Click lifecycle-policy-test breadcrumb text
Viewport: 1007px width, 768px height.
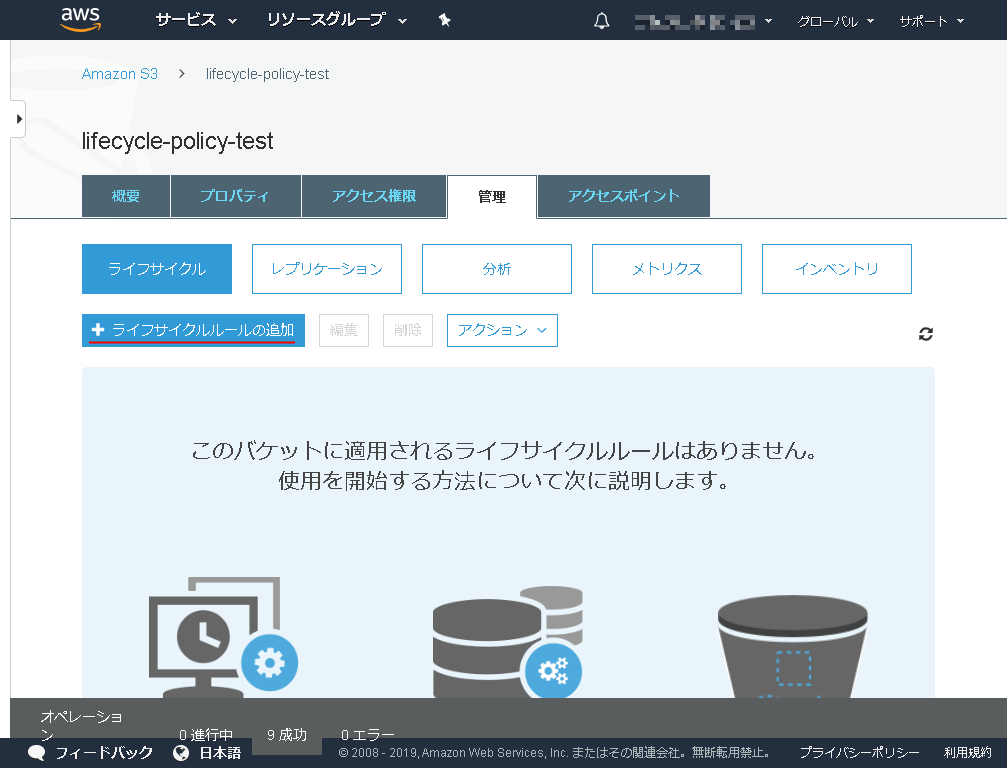click(267, 74)
